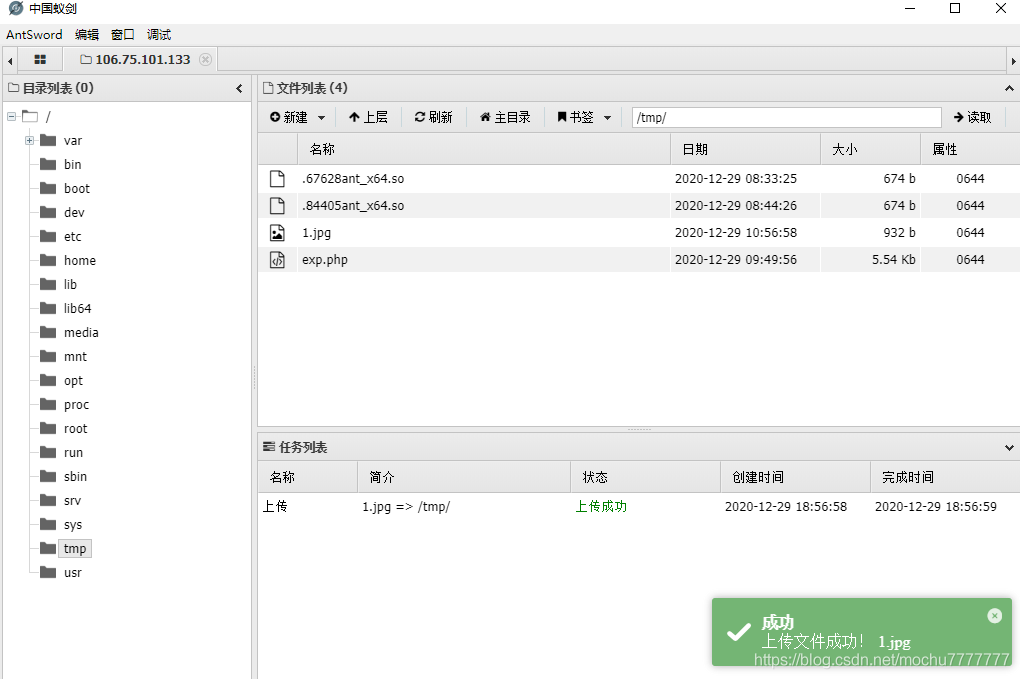Click the 上传成功 status text
The height and width of the screenshot is (679, 1020).
(600, 507)
